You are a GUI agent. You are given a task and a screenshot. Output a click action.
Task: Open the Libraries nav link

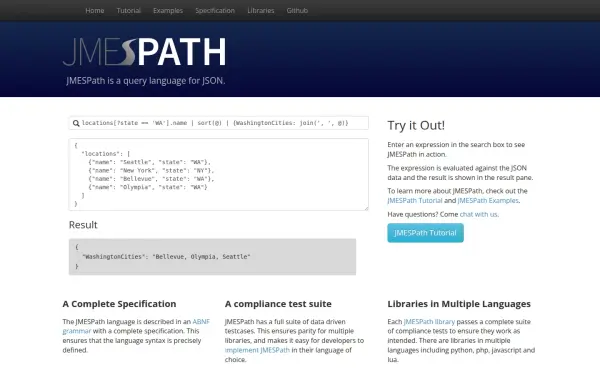coord(261,10)
